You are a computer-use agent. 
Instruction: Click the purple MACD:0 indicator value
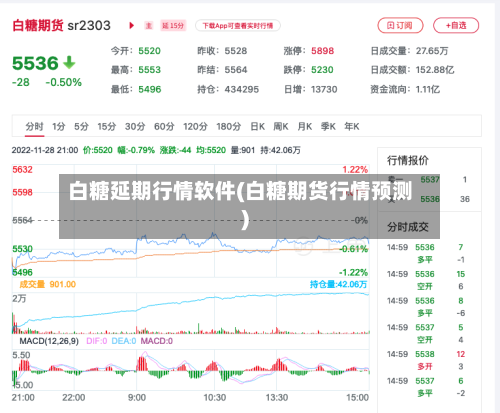[x=157, y=341]
